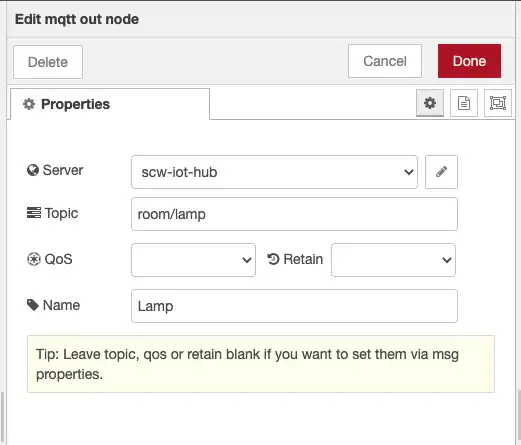
Task: Expand the Retain dropdown
Action: 393,260
